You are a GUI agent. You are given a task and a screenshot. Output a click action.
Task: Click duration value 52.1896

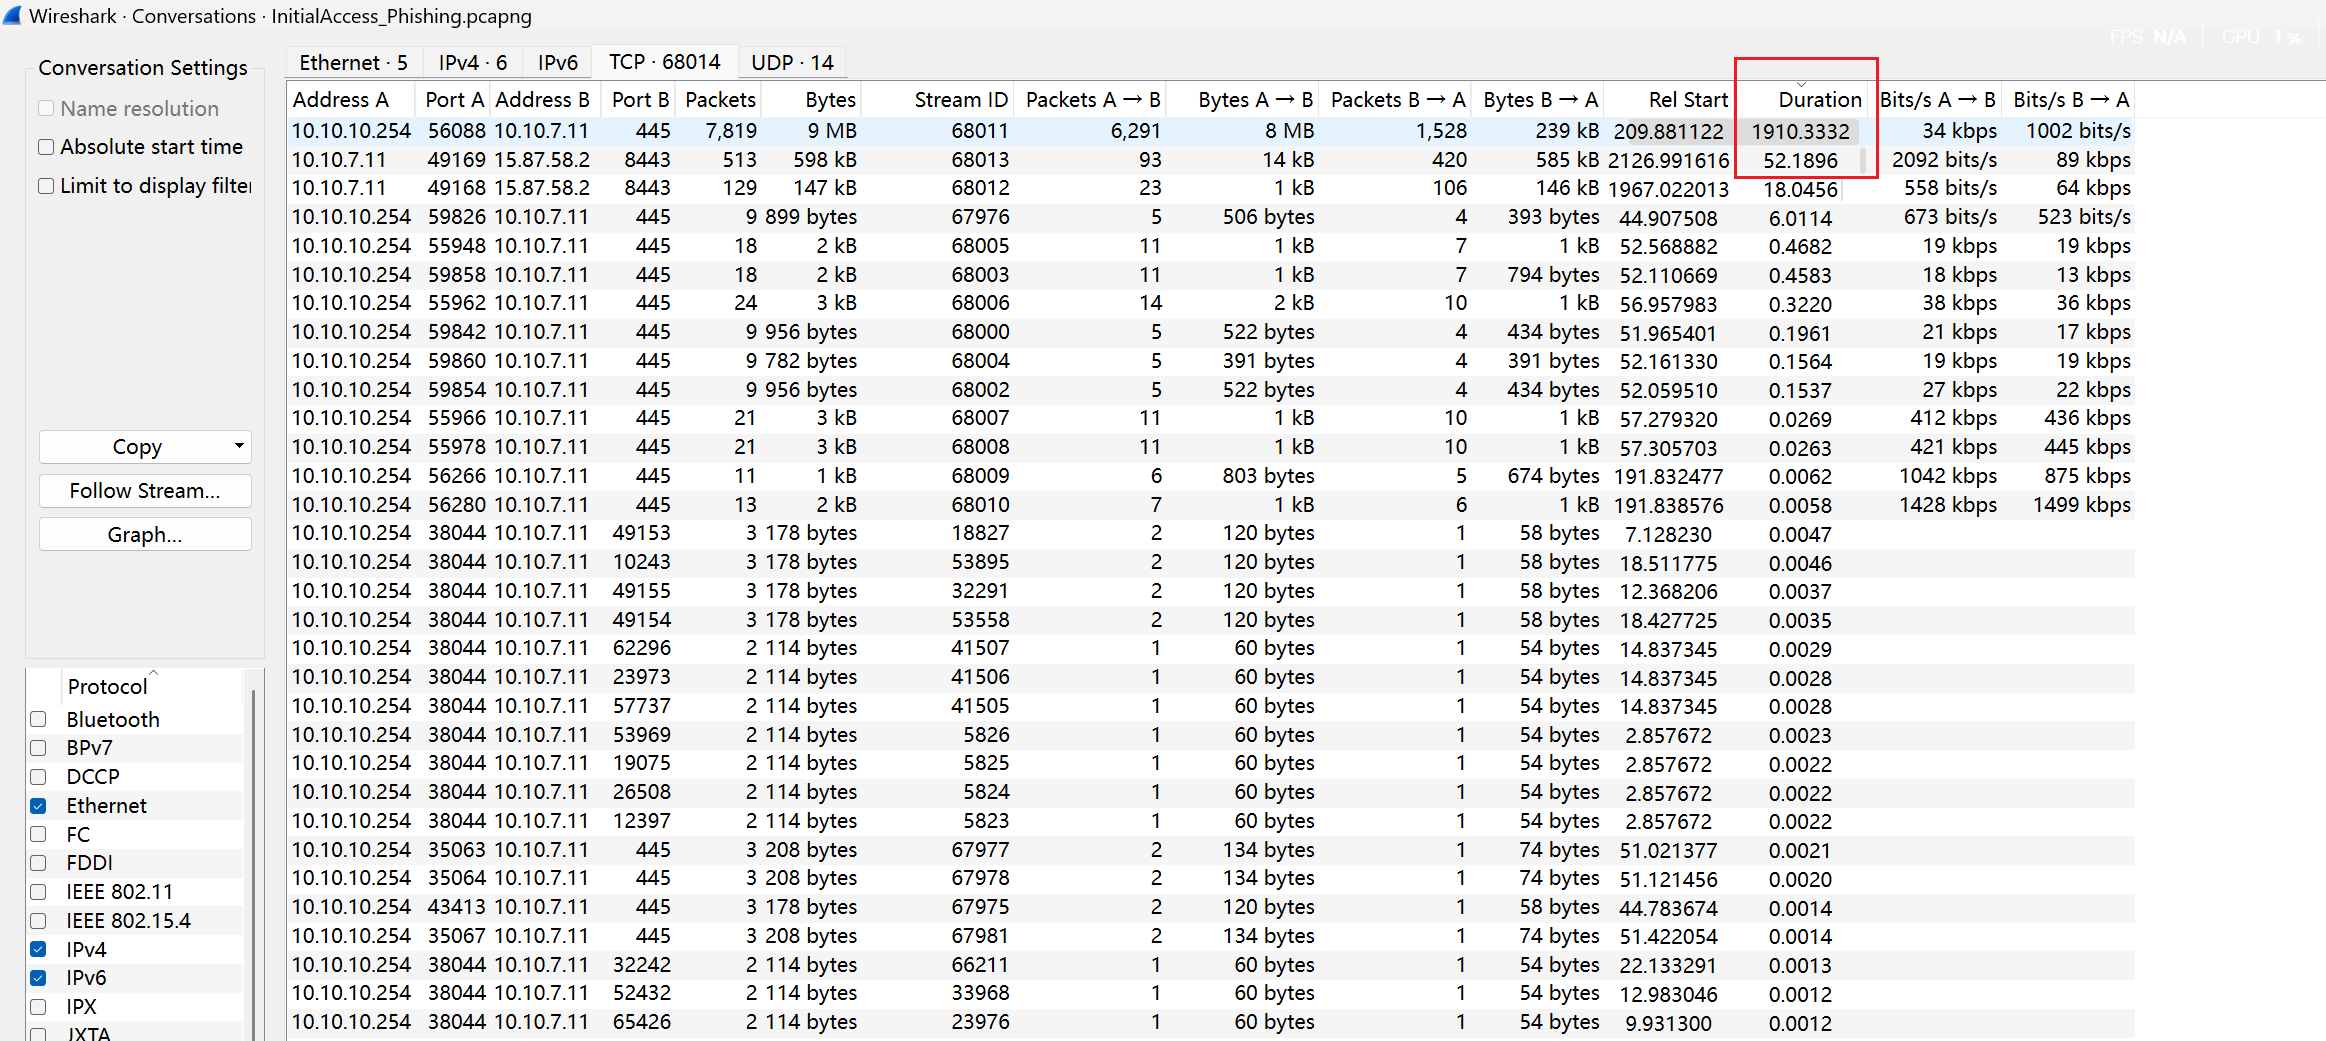coord(1800,160)
